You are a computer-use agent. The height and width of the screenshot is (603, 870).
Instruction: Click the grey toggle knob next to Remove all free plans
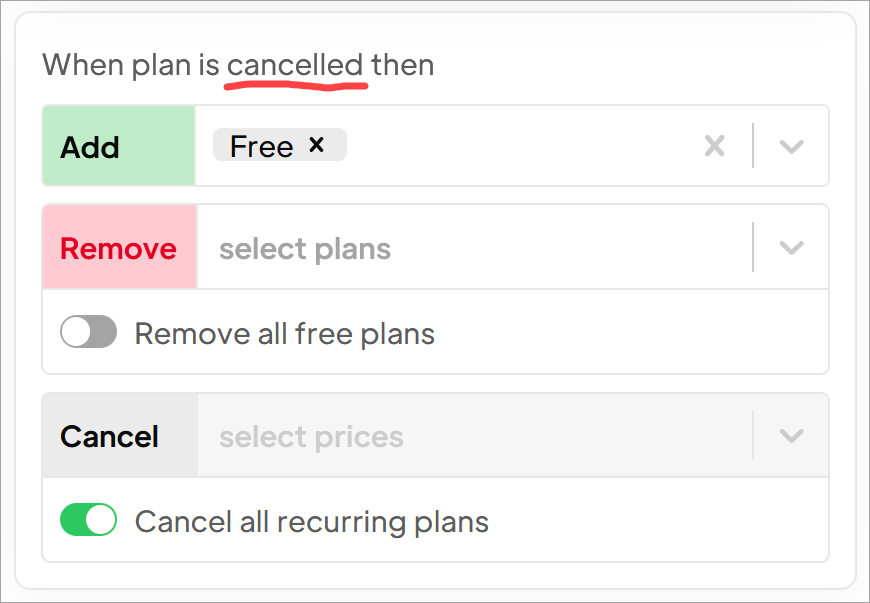click(76, 331)
